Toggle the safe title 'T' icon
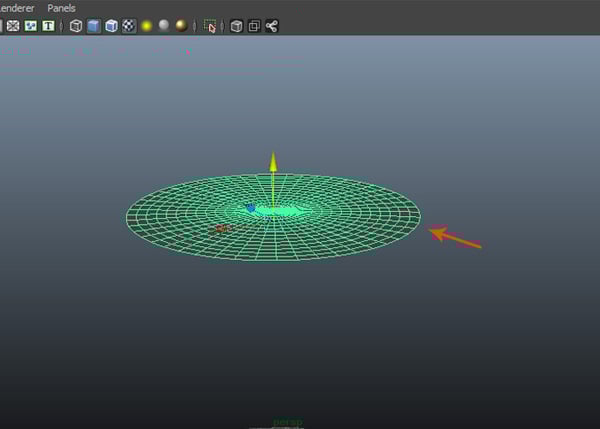The width and height of the screenshot is (600, 429). point(47,26)
